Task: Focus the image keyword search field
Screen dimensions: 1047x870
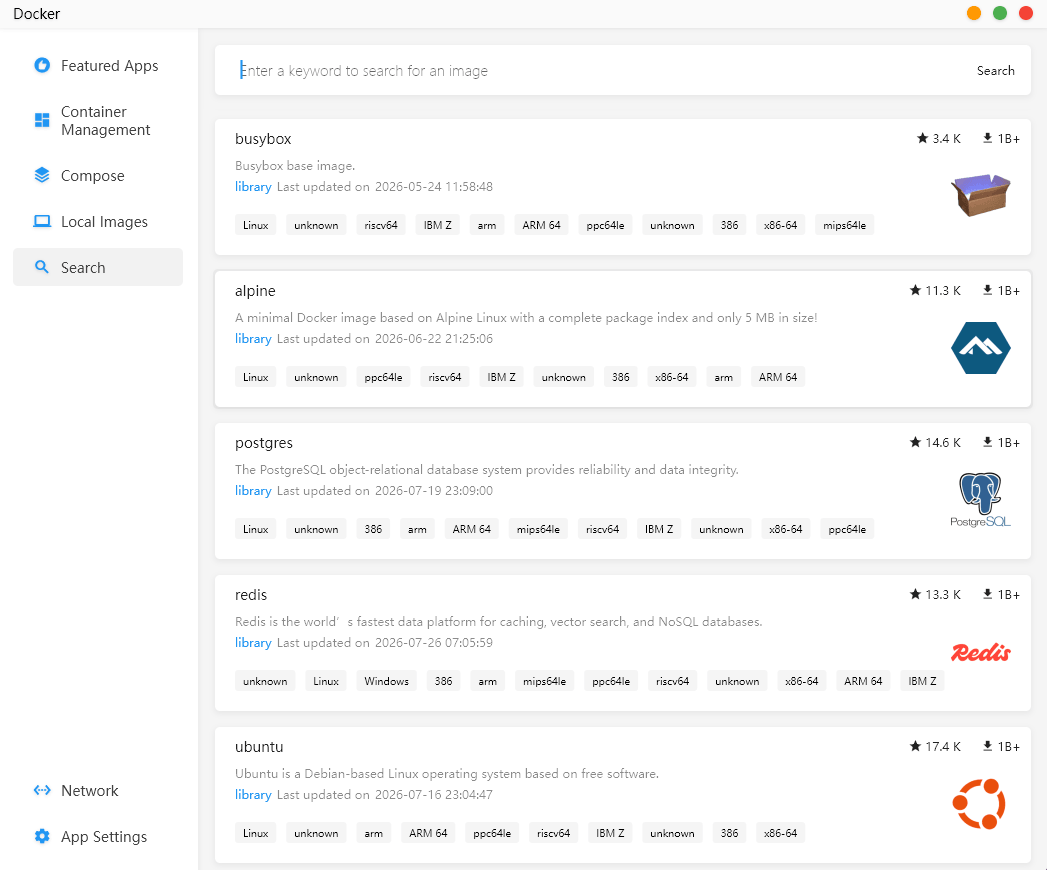Action: tap(601, 71)
